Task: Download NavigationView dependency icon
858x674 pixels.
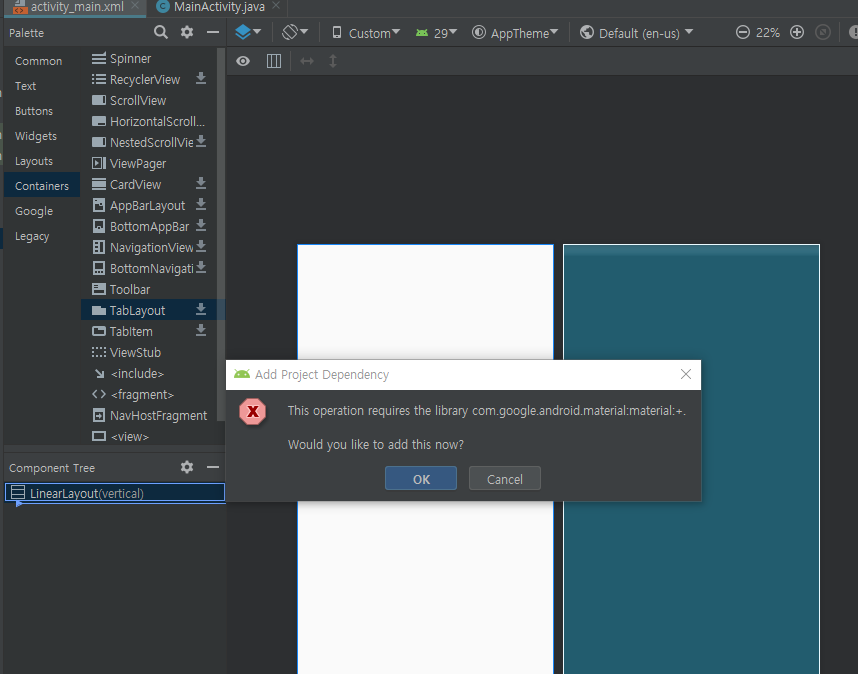Action: click(x=201, y=247)
